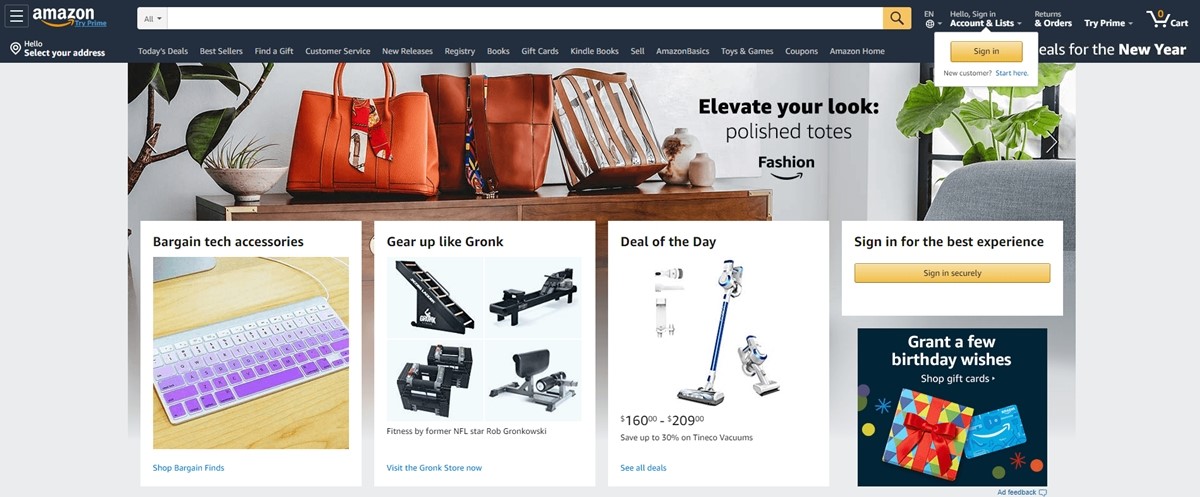Follow the Start here new customer link
Image resolution: width=1200 pixels, height=497 pixels.
pos(1012,73)
